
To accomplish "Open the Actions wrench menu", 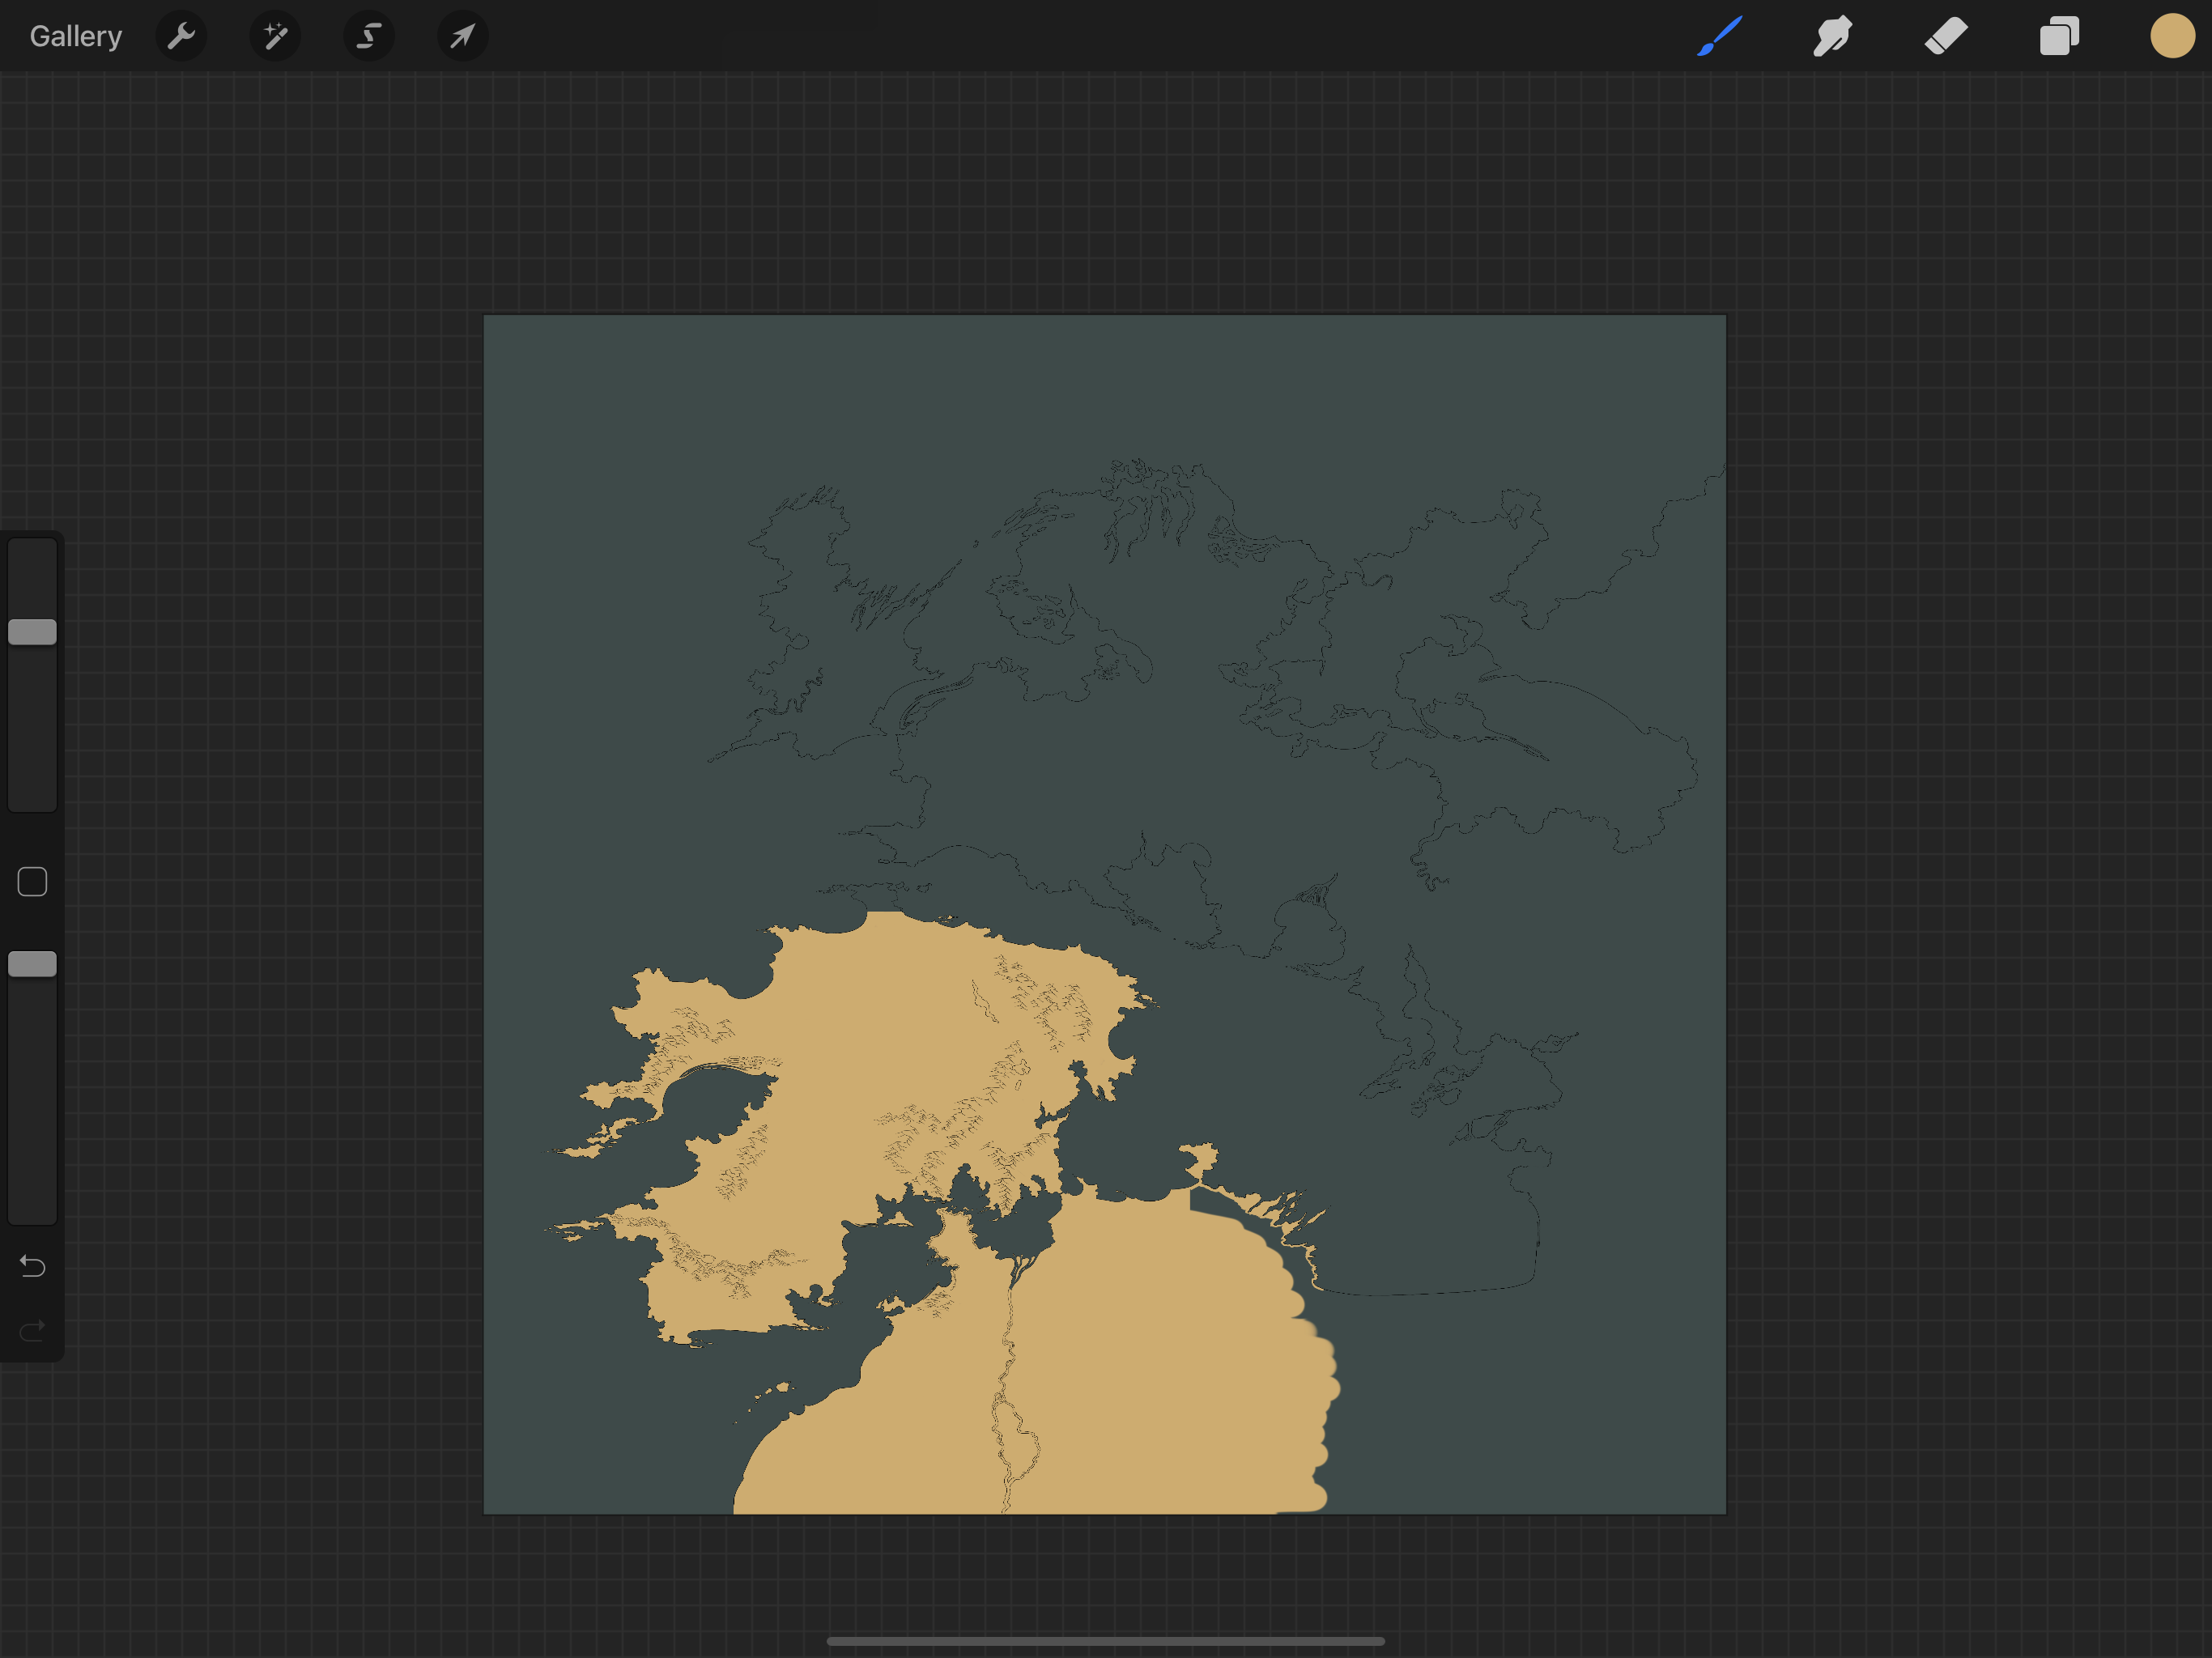I will tap(181, 37).
